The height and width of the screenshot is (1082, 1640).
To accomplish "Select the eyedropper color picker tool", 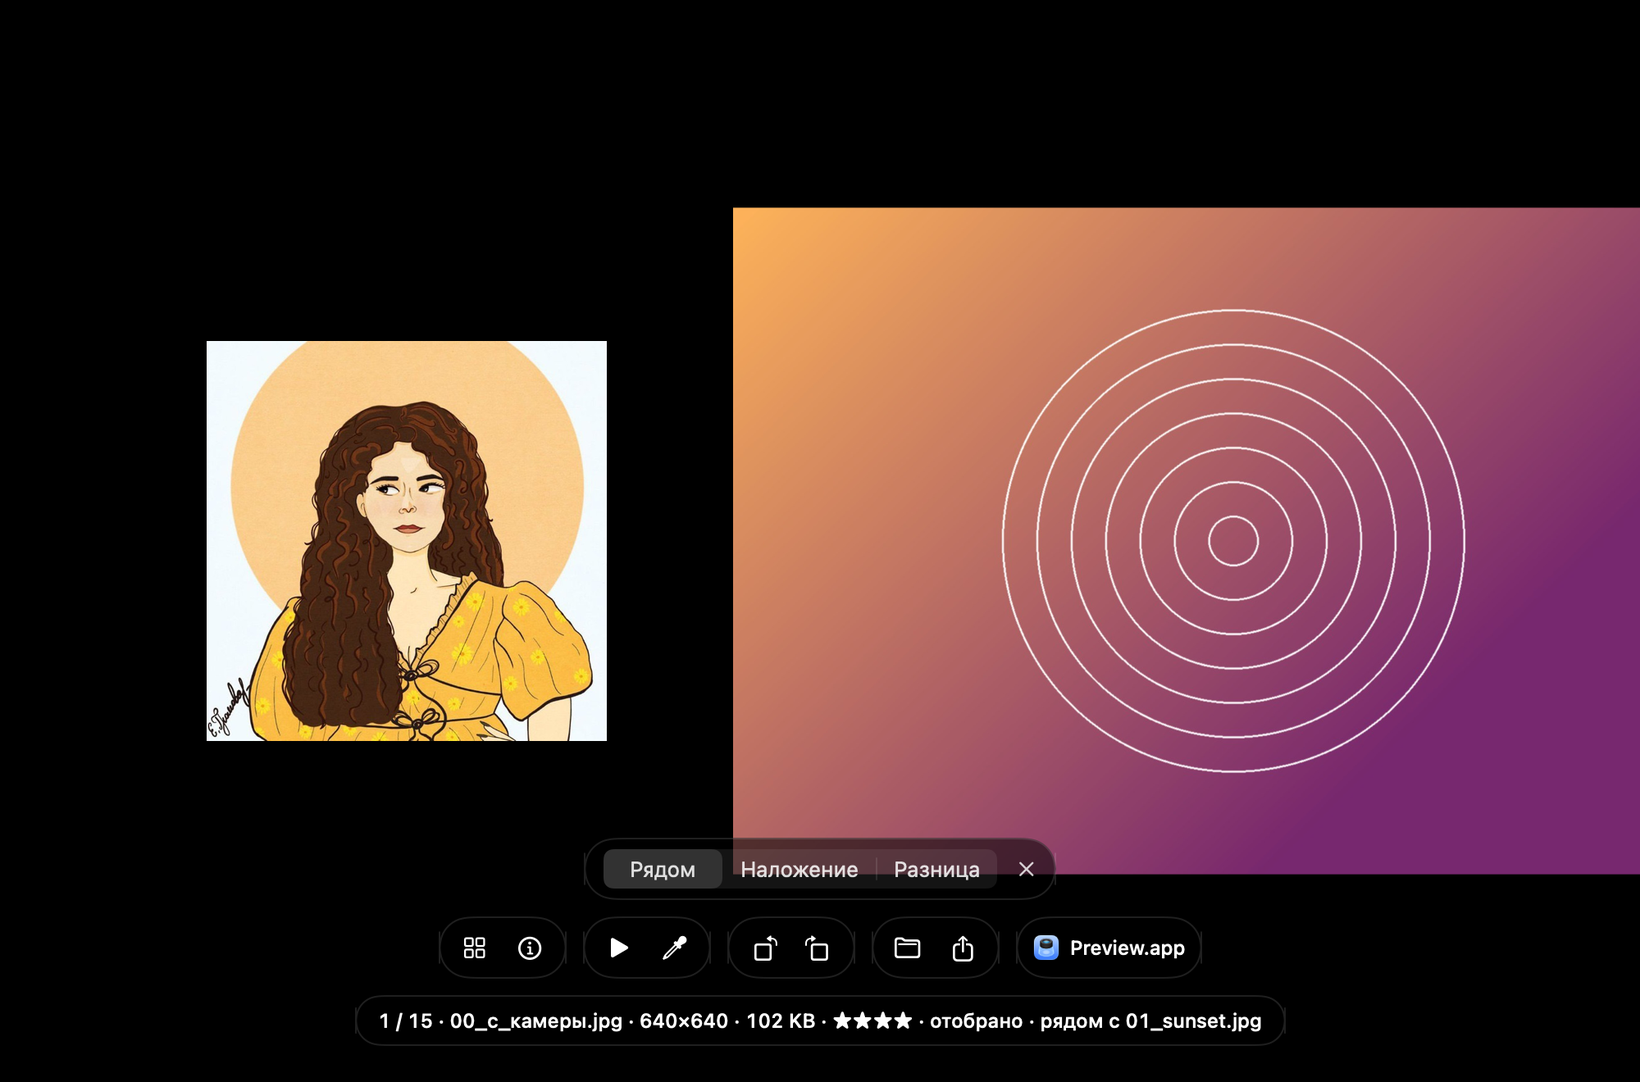I will [675, 948].
